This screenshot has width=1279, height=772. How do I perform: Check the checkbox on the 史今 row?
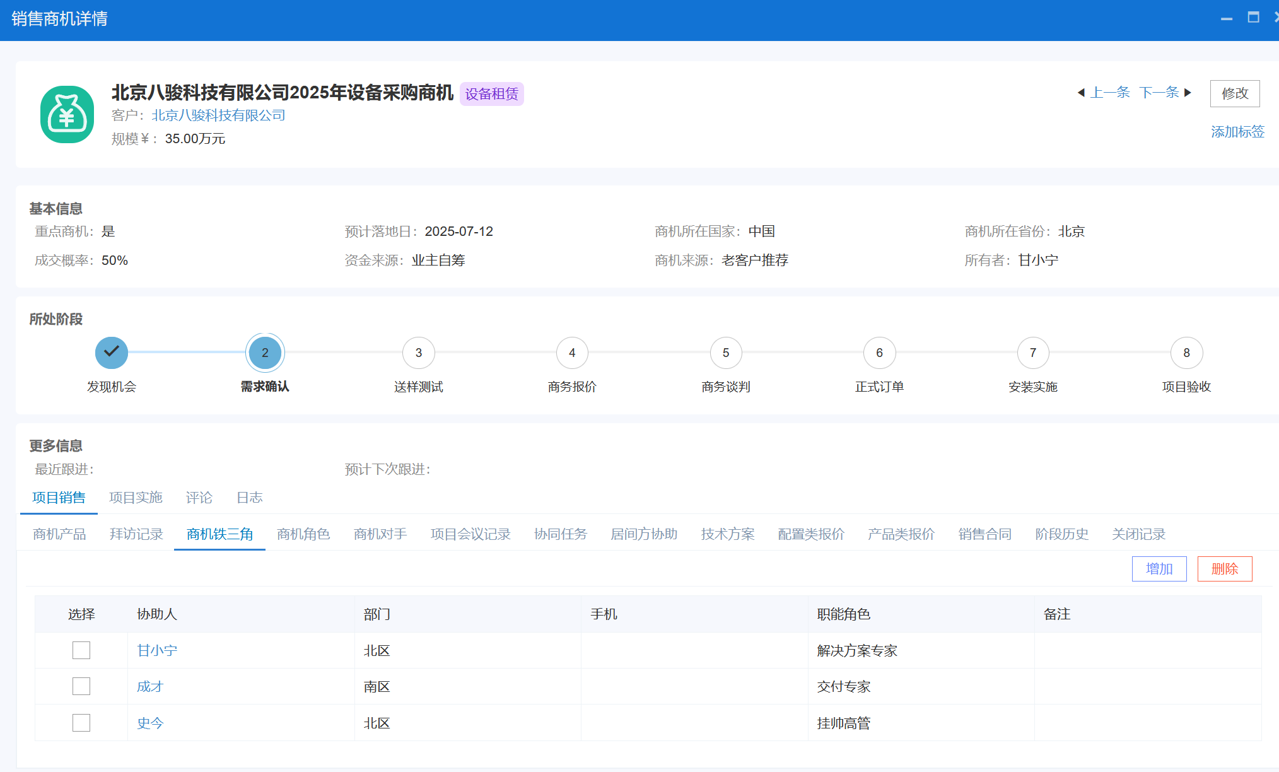(80, 722)
